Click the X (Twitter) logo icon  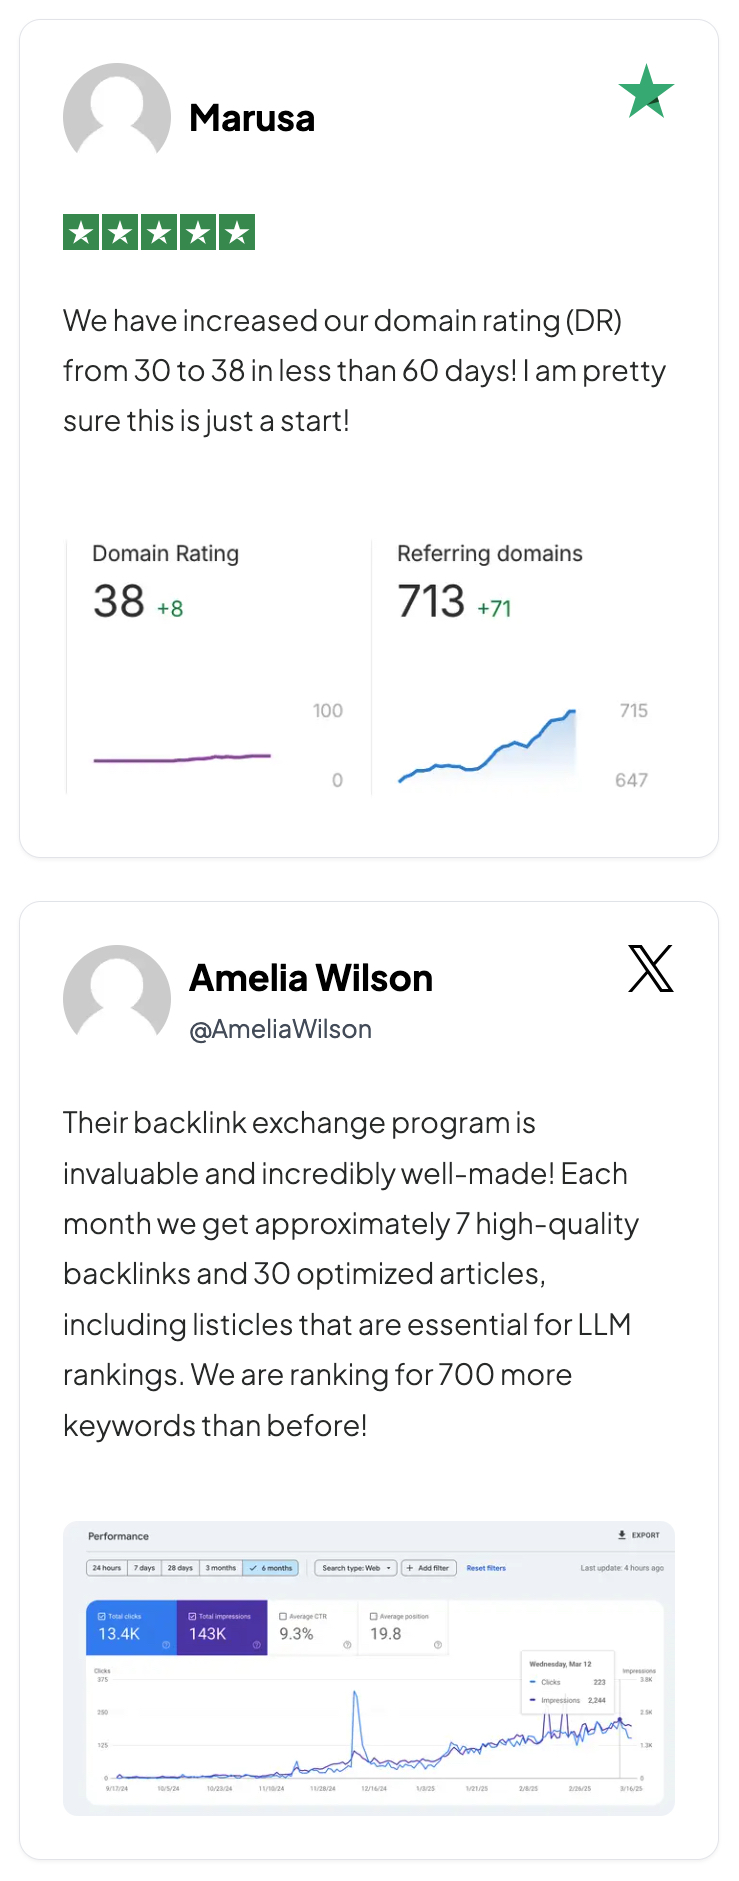[x=651, y=968]
